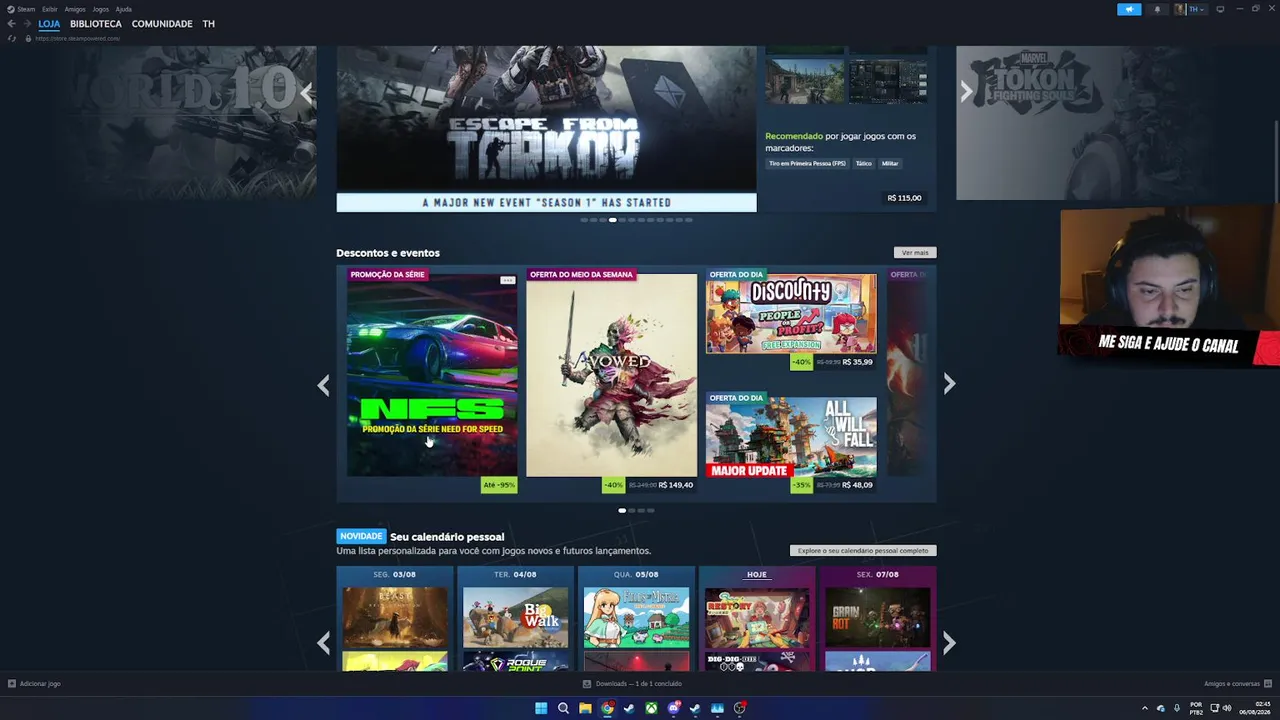
Task: Open the Exibir menu
Action: click(x=49, y=9)
